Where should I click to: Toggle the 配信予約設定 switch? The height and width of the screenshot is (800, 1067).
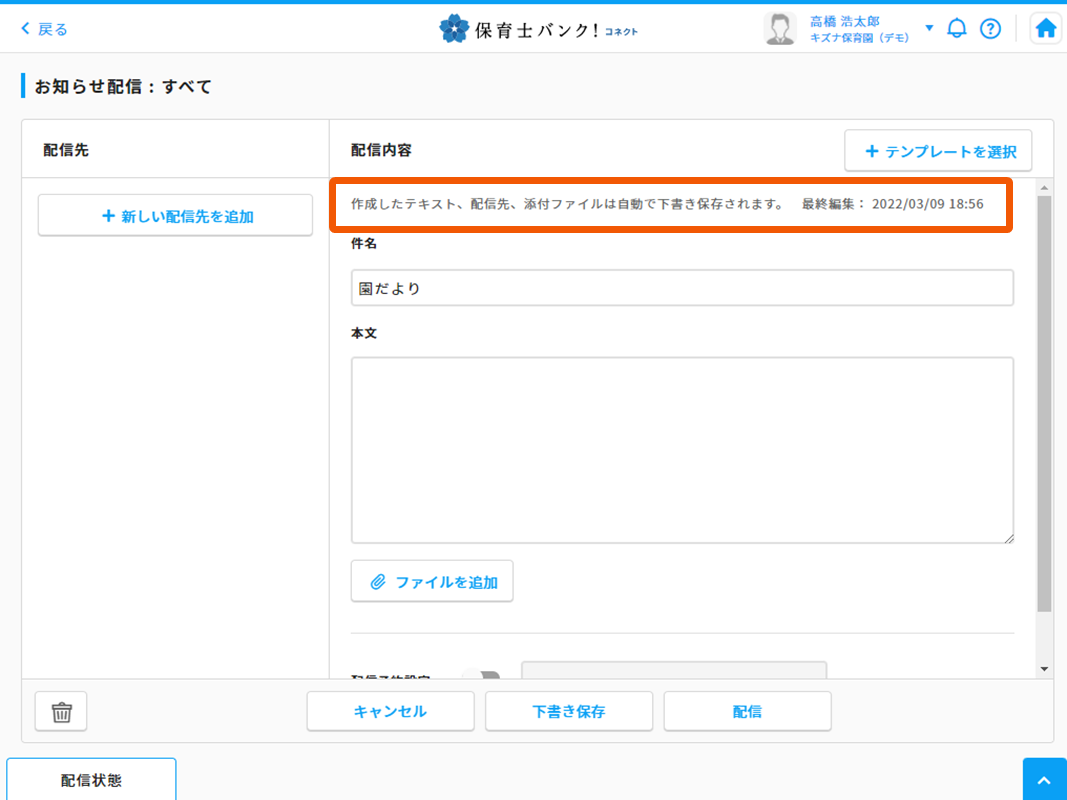[x=482, y=676]
